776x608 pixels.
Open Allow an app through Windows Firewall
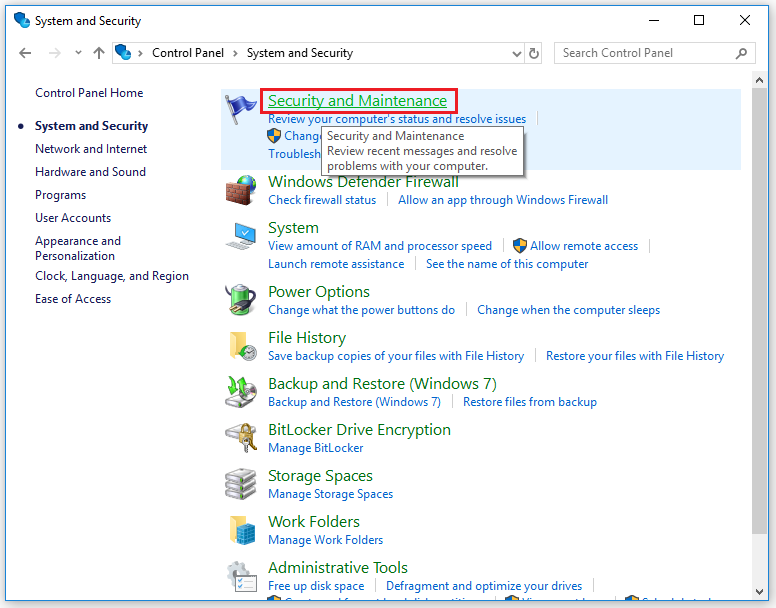pos(503,200)
